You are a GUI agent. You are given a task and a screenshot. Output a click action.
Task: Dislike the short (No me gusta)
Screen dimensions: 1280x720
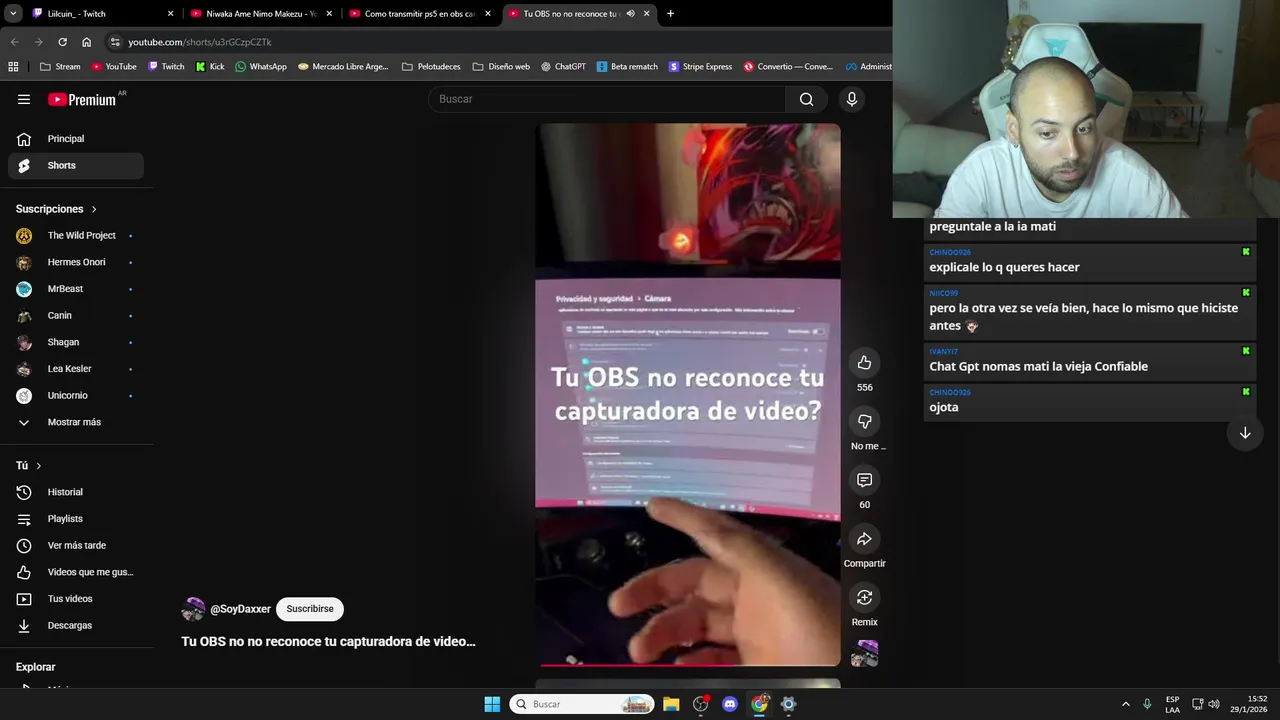point(864,421)
